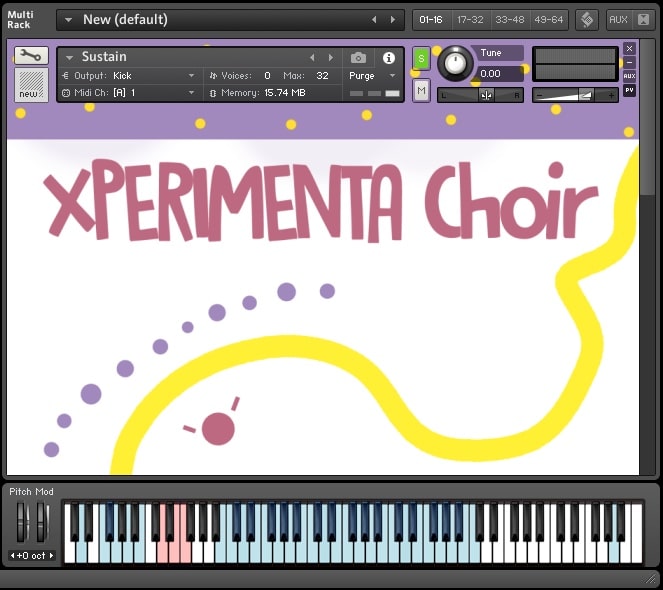This screenshot has width=663, height=590.
Task: Toggle the Mute (M) button
Action: pos(421,90)
